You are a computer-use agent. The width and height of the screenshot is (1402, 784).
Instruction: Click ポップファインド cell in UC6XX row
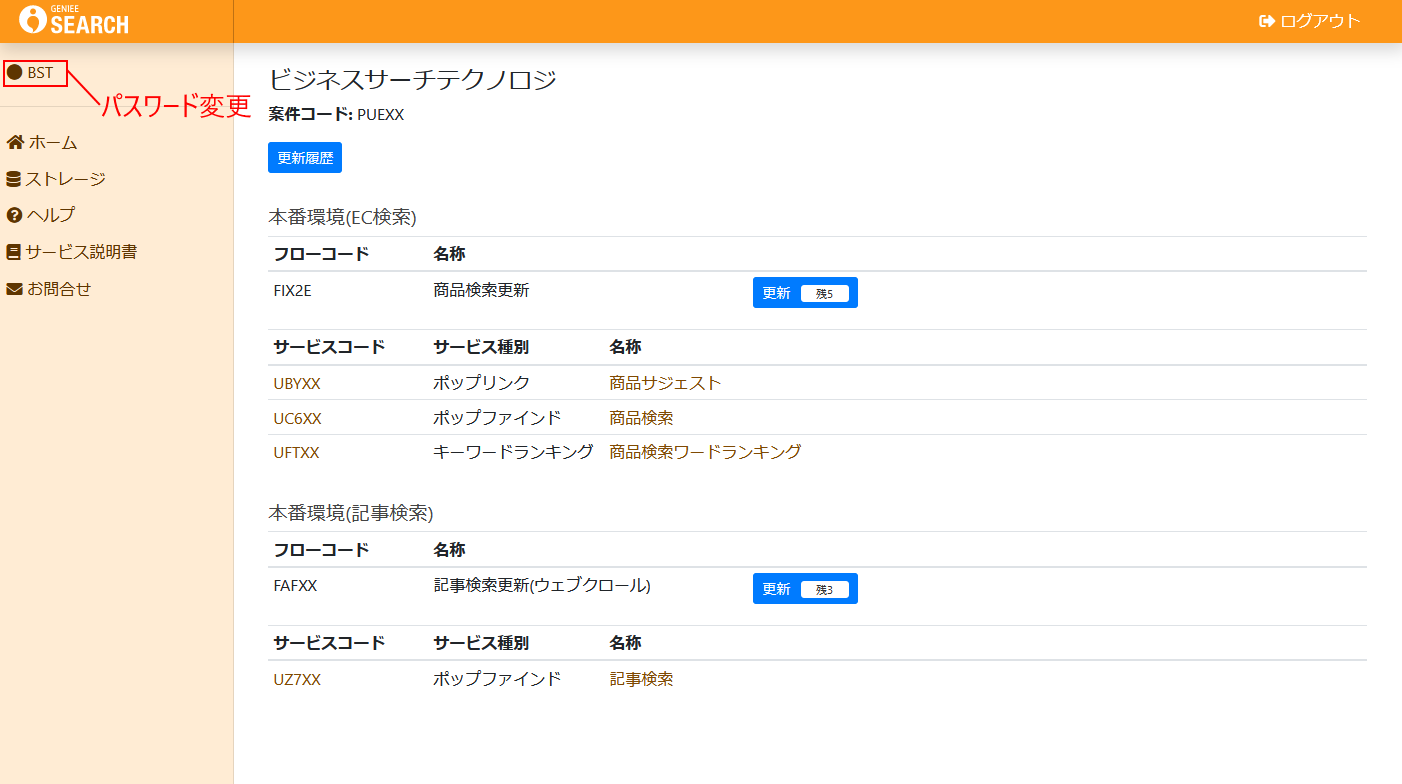pos(497,418)
